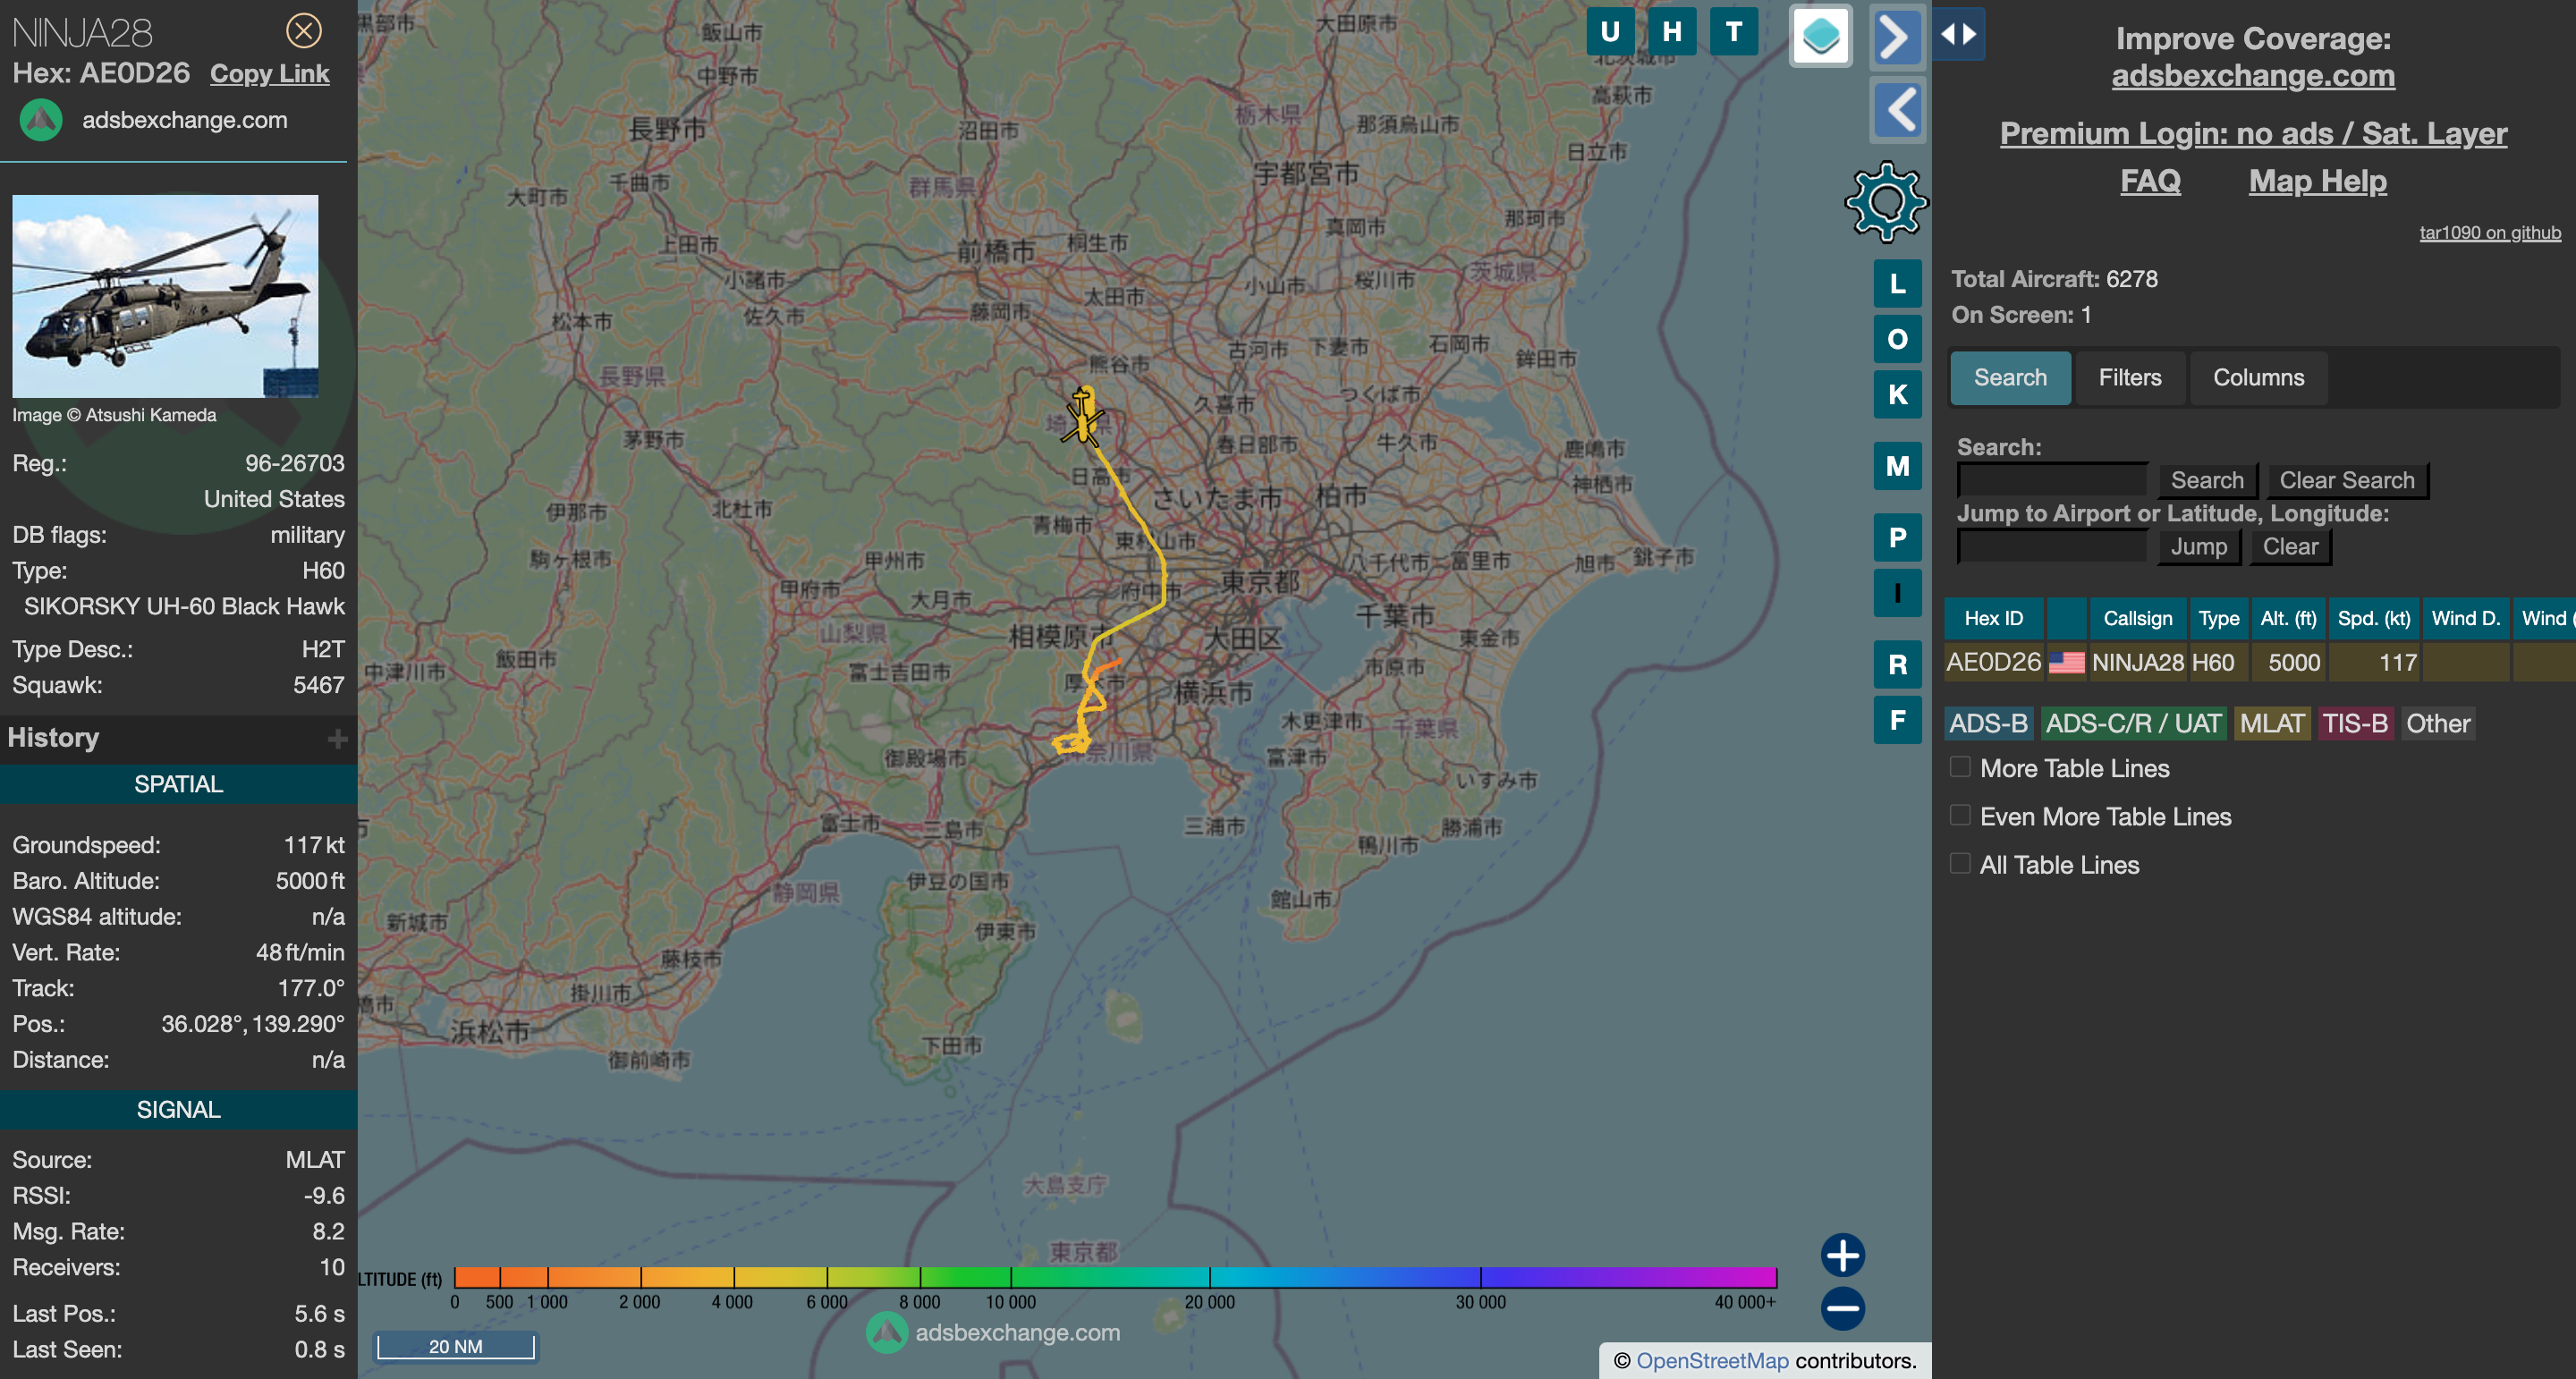The width and height of the screenshot is (2576, 1379).
Task: Click the right chevron sidebar button
Action: click(x=1896, y=38)
